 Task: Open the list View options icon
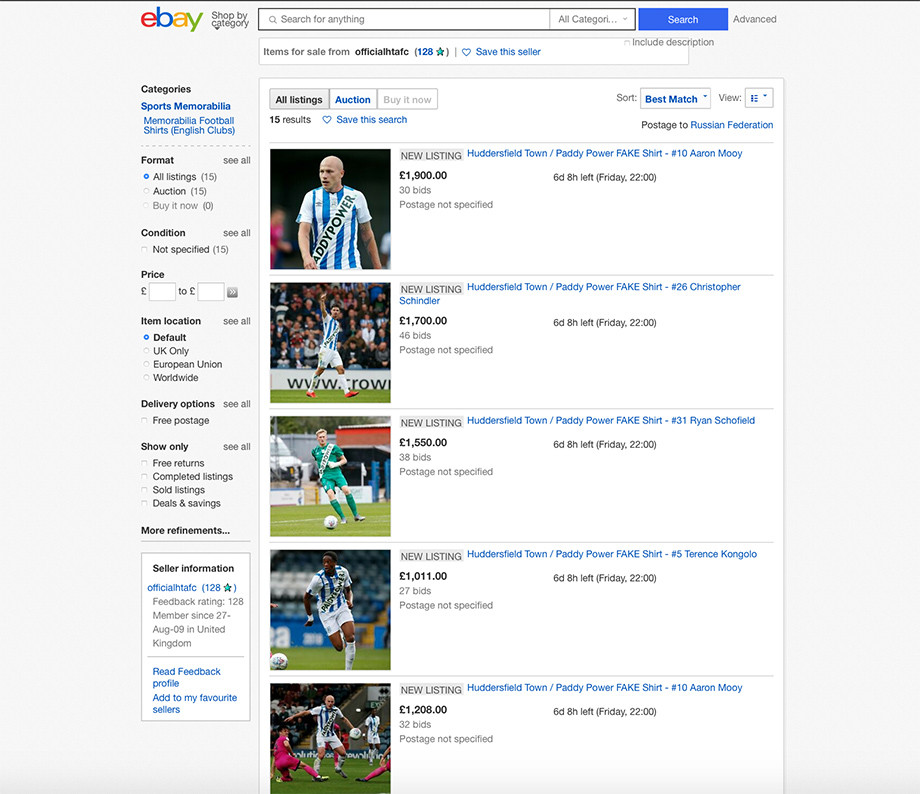(759, 98)
